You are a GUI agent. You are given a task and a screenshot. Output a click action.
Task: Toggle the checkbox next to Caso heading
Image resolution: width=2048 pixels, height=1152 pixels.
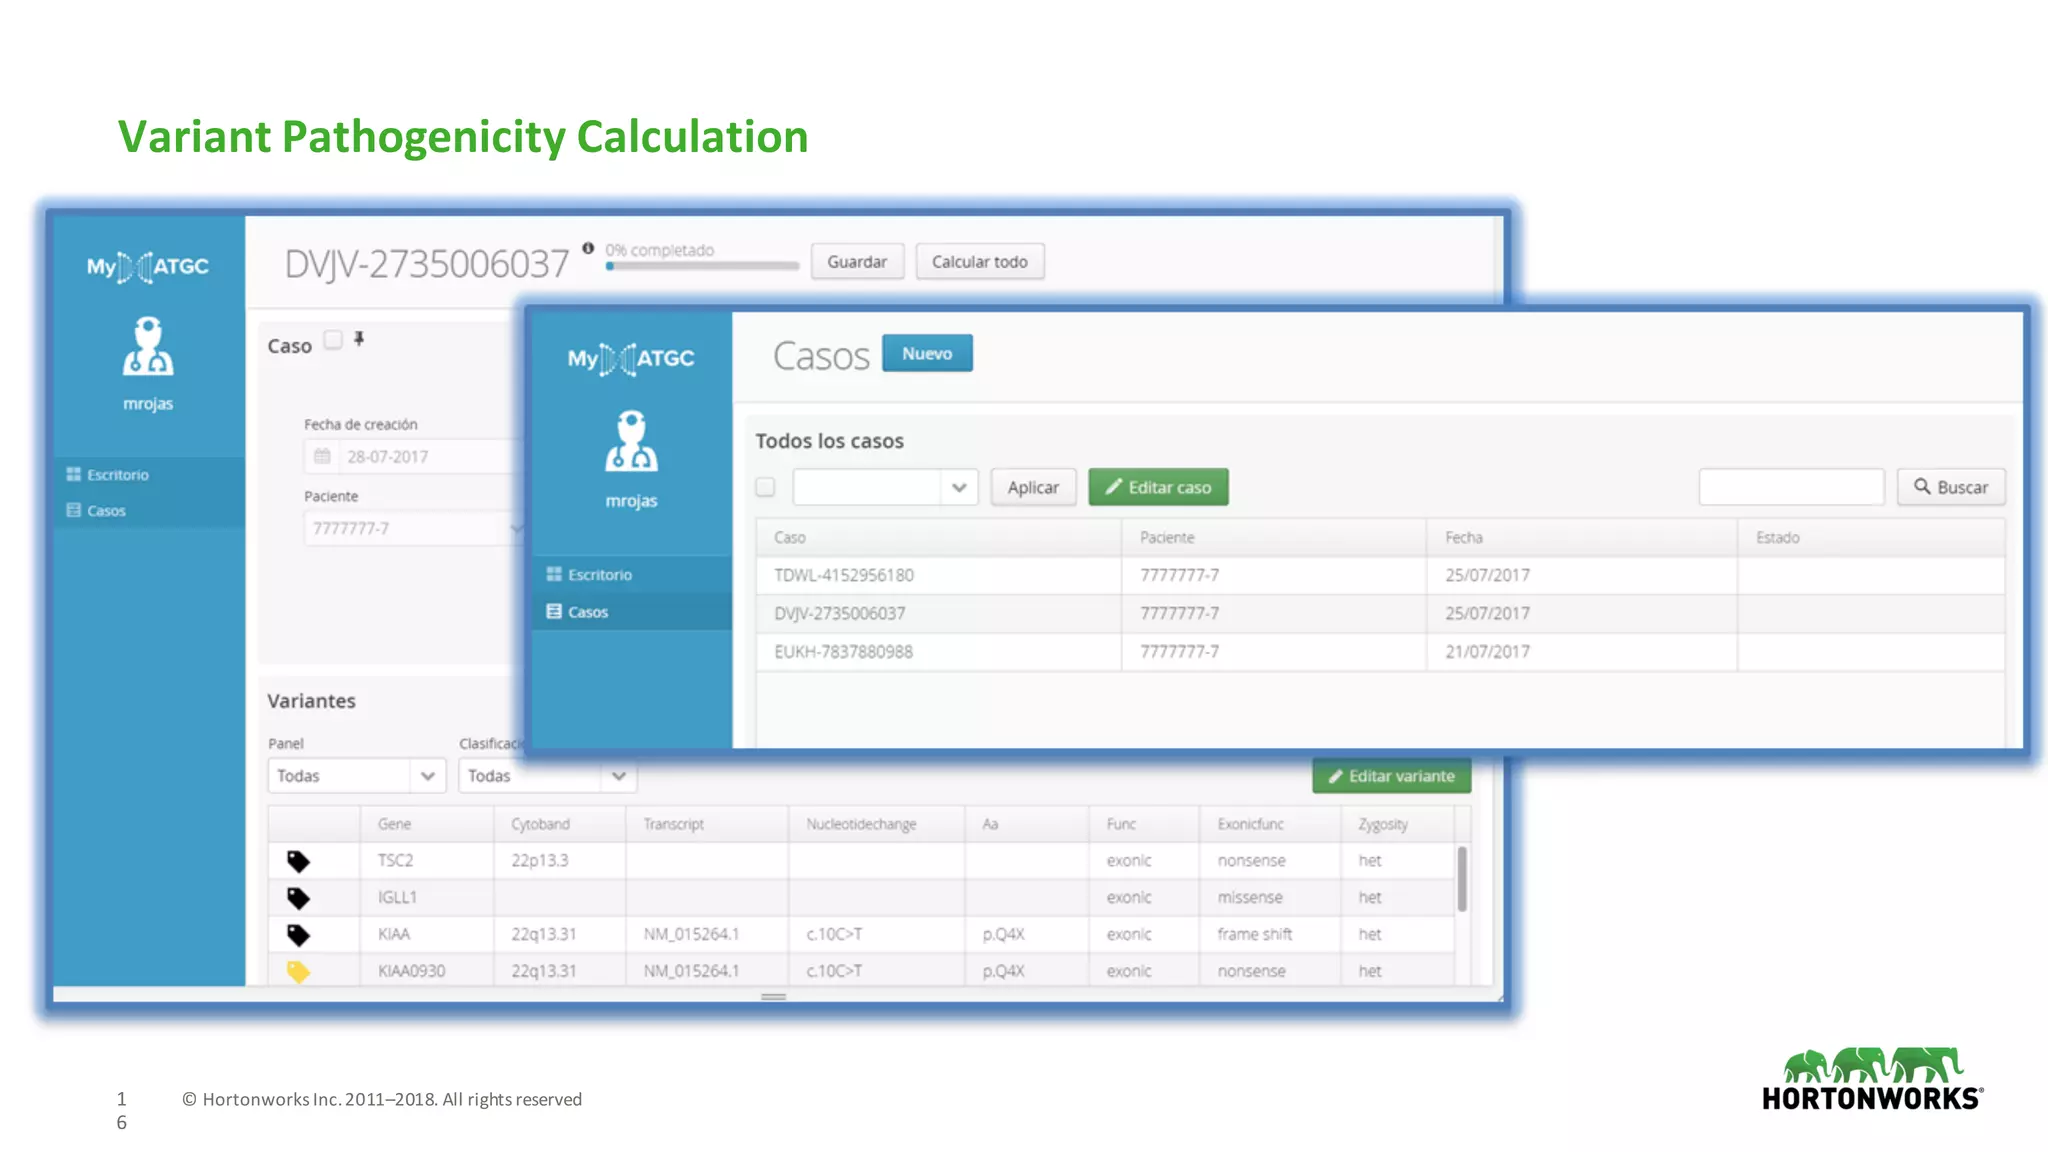[x=333, y=339]
